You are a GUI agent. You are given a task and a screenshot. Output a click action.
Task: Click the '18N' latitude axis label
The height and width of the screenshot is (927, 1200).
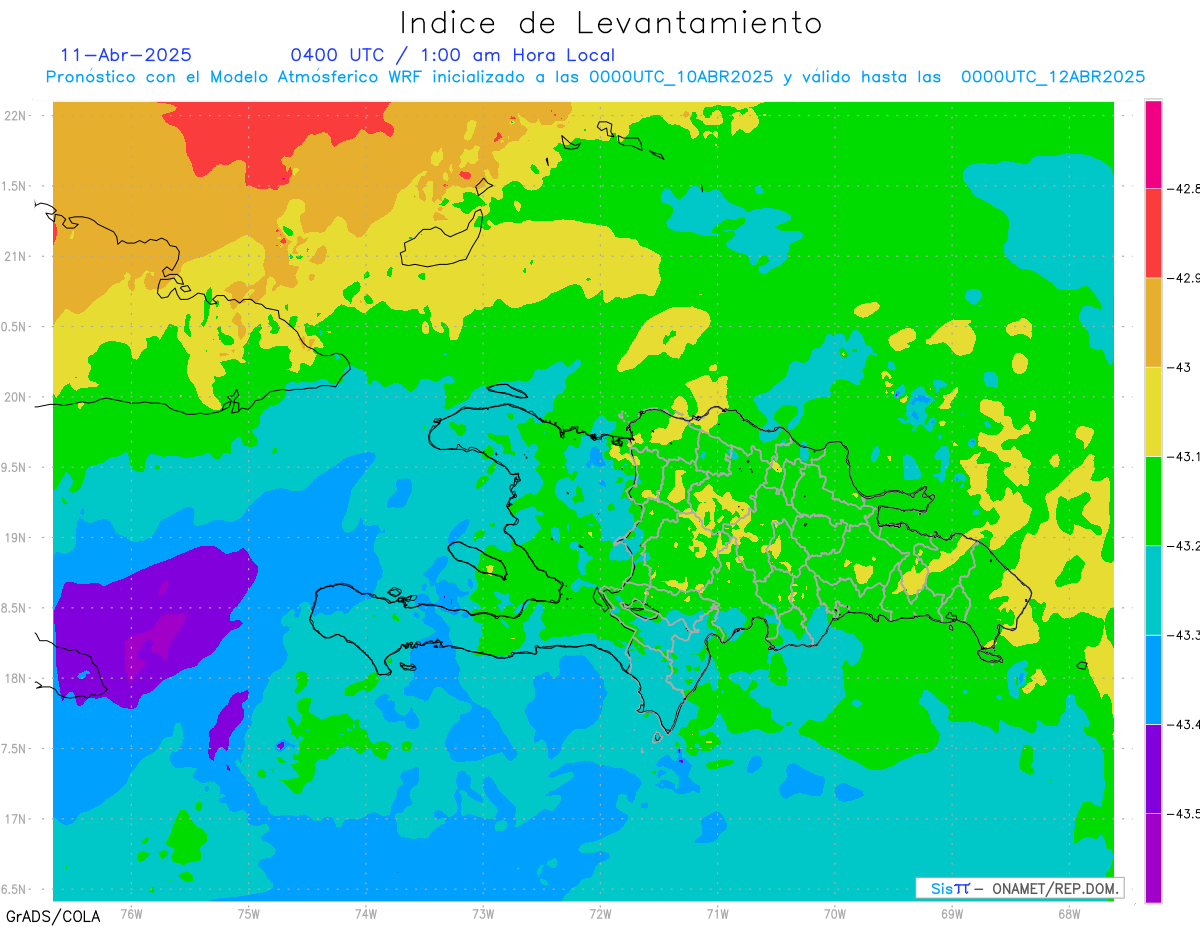coord(15,678)
